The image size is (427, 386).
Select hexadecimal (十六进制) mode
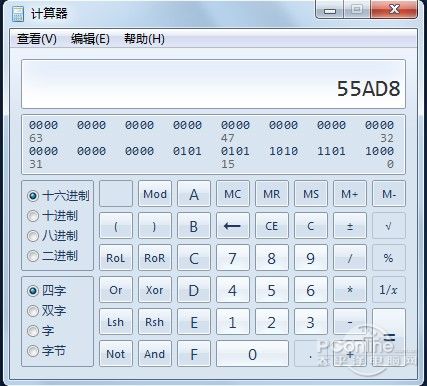58,196
